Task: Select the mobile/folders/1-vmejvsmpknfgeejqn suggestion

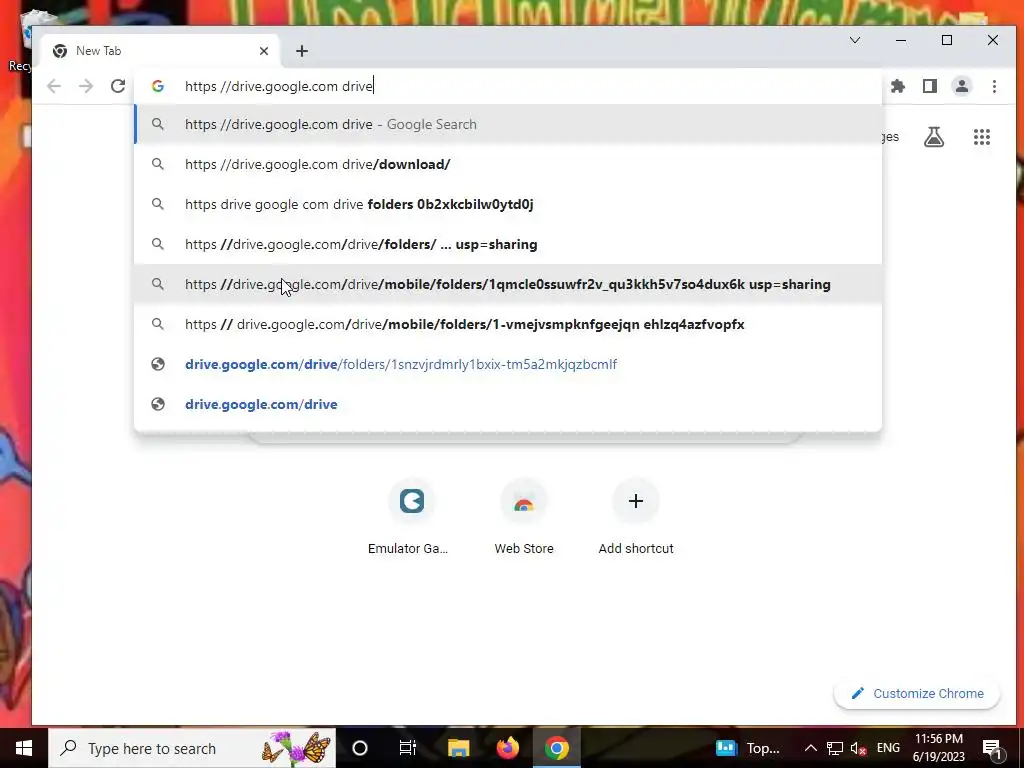Action: pyautogui.click(x=508, y=325)
